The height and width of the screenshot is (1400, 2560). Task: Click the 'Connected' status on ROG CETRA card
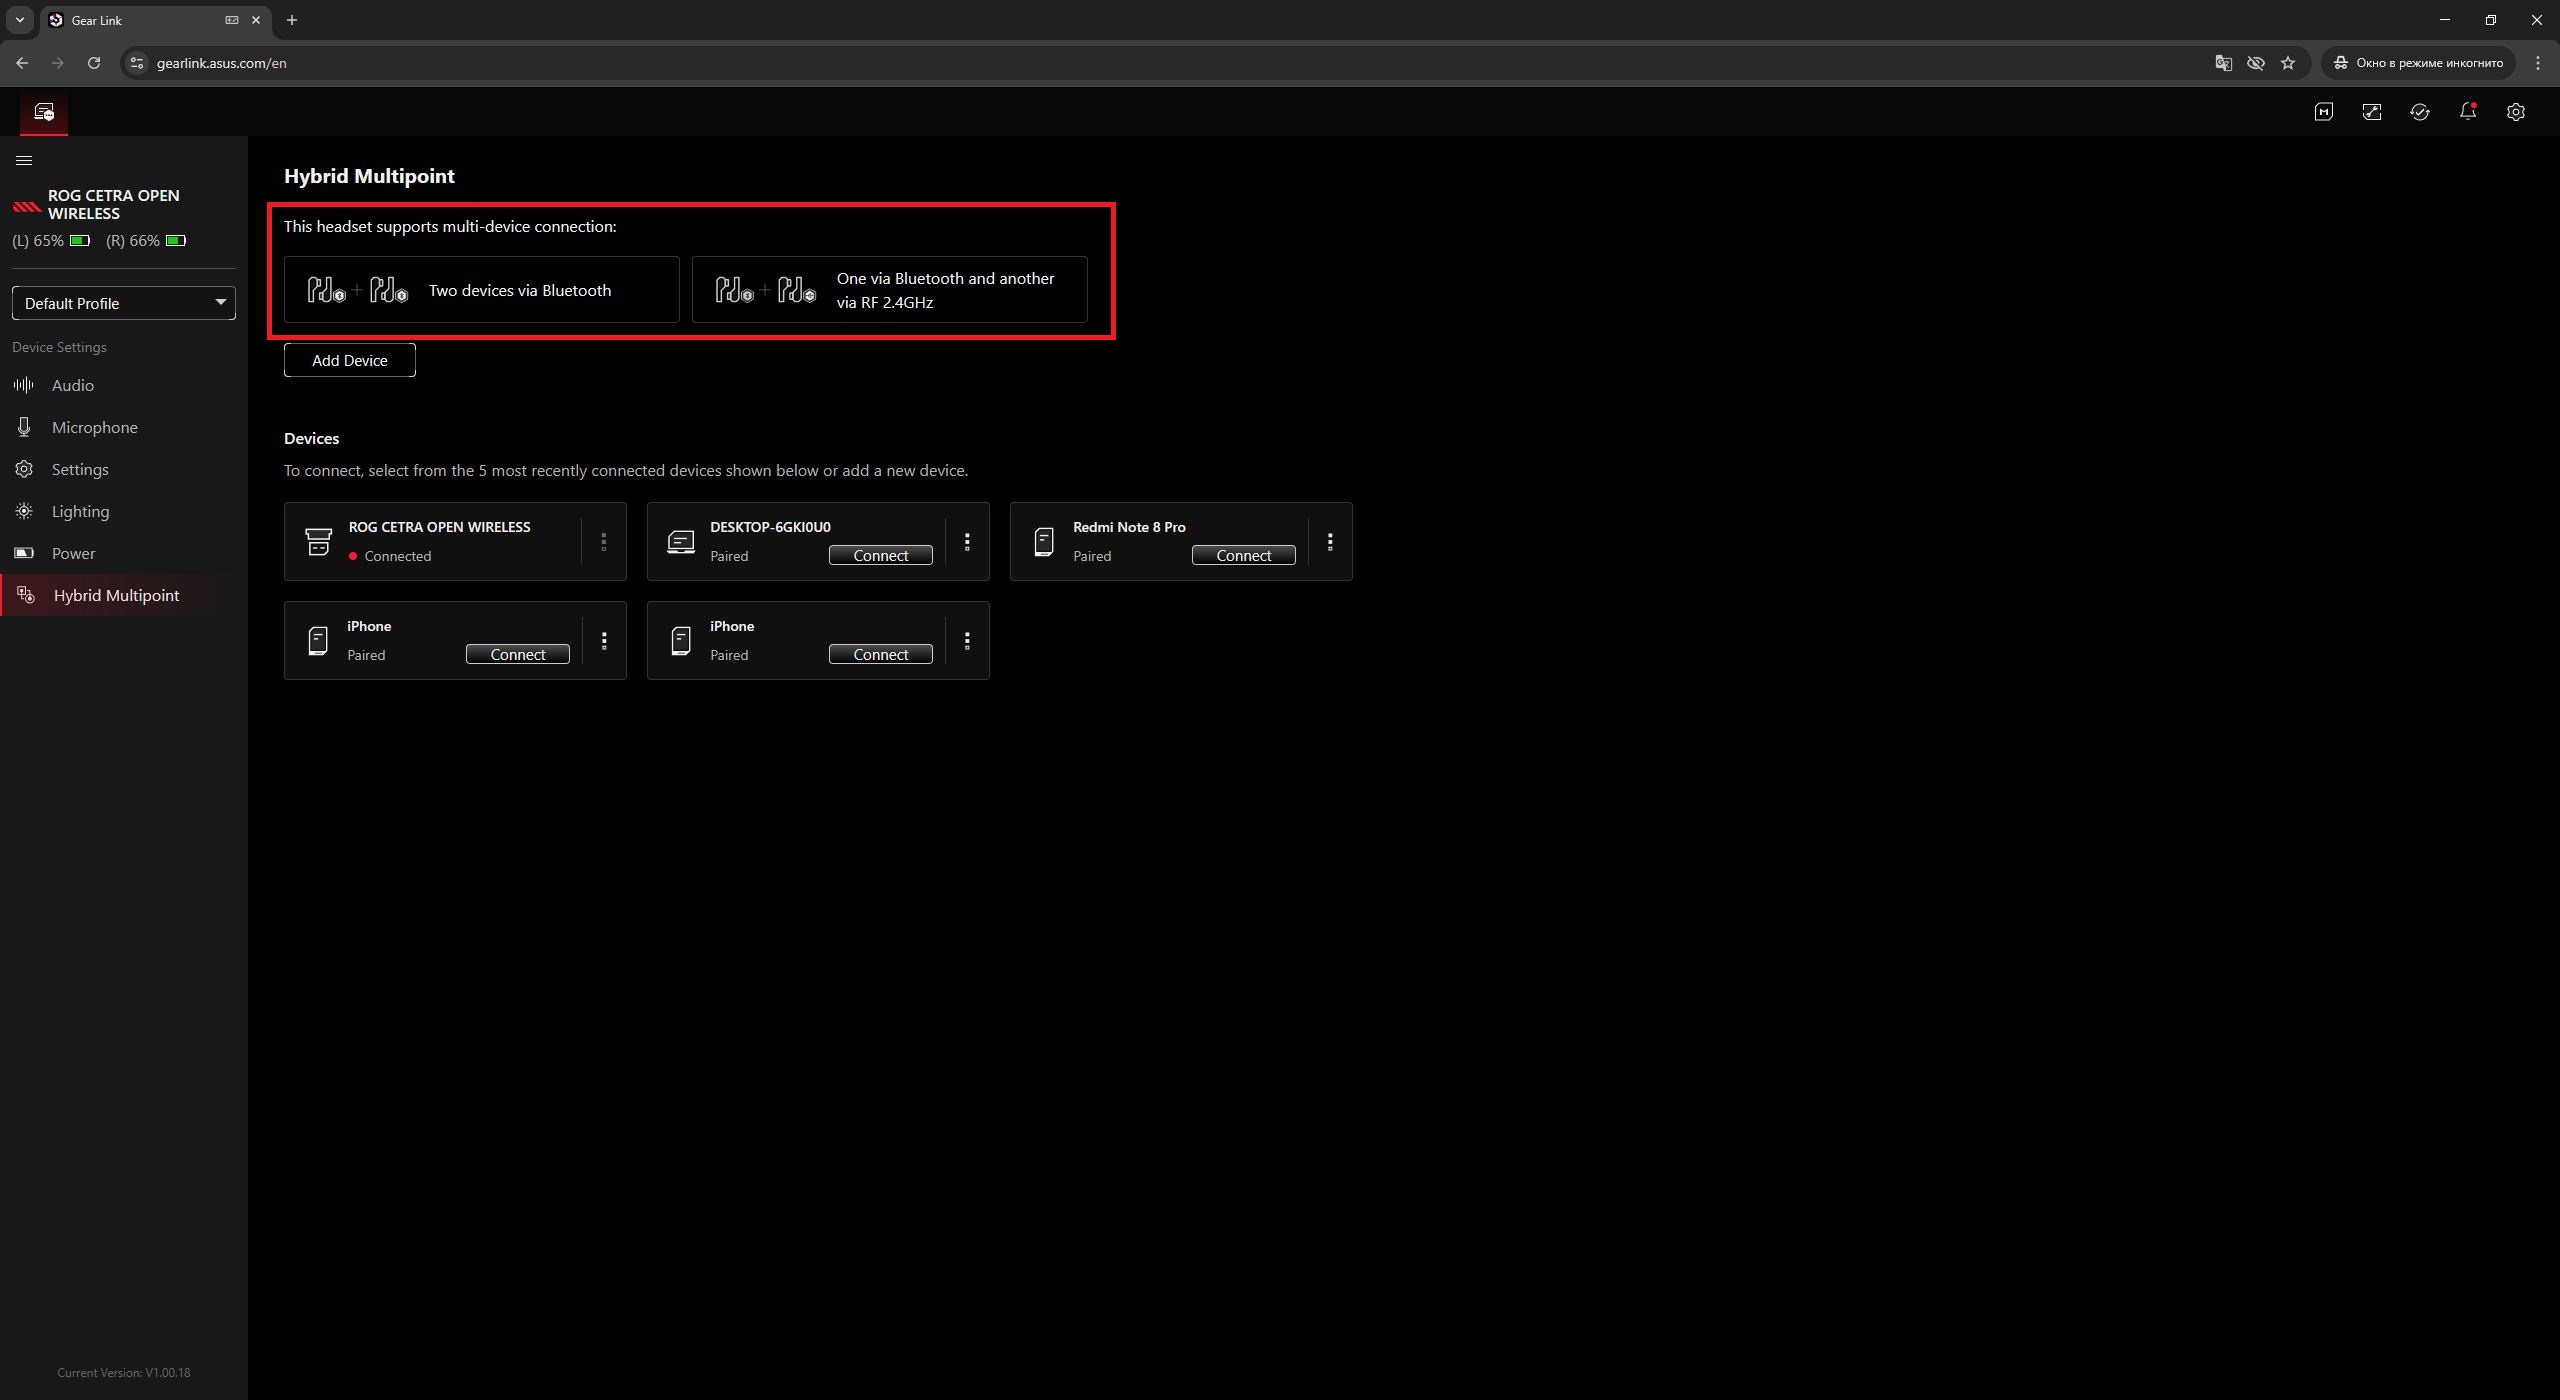click(398, 556)
